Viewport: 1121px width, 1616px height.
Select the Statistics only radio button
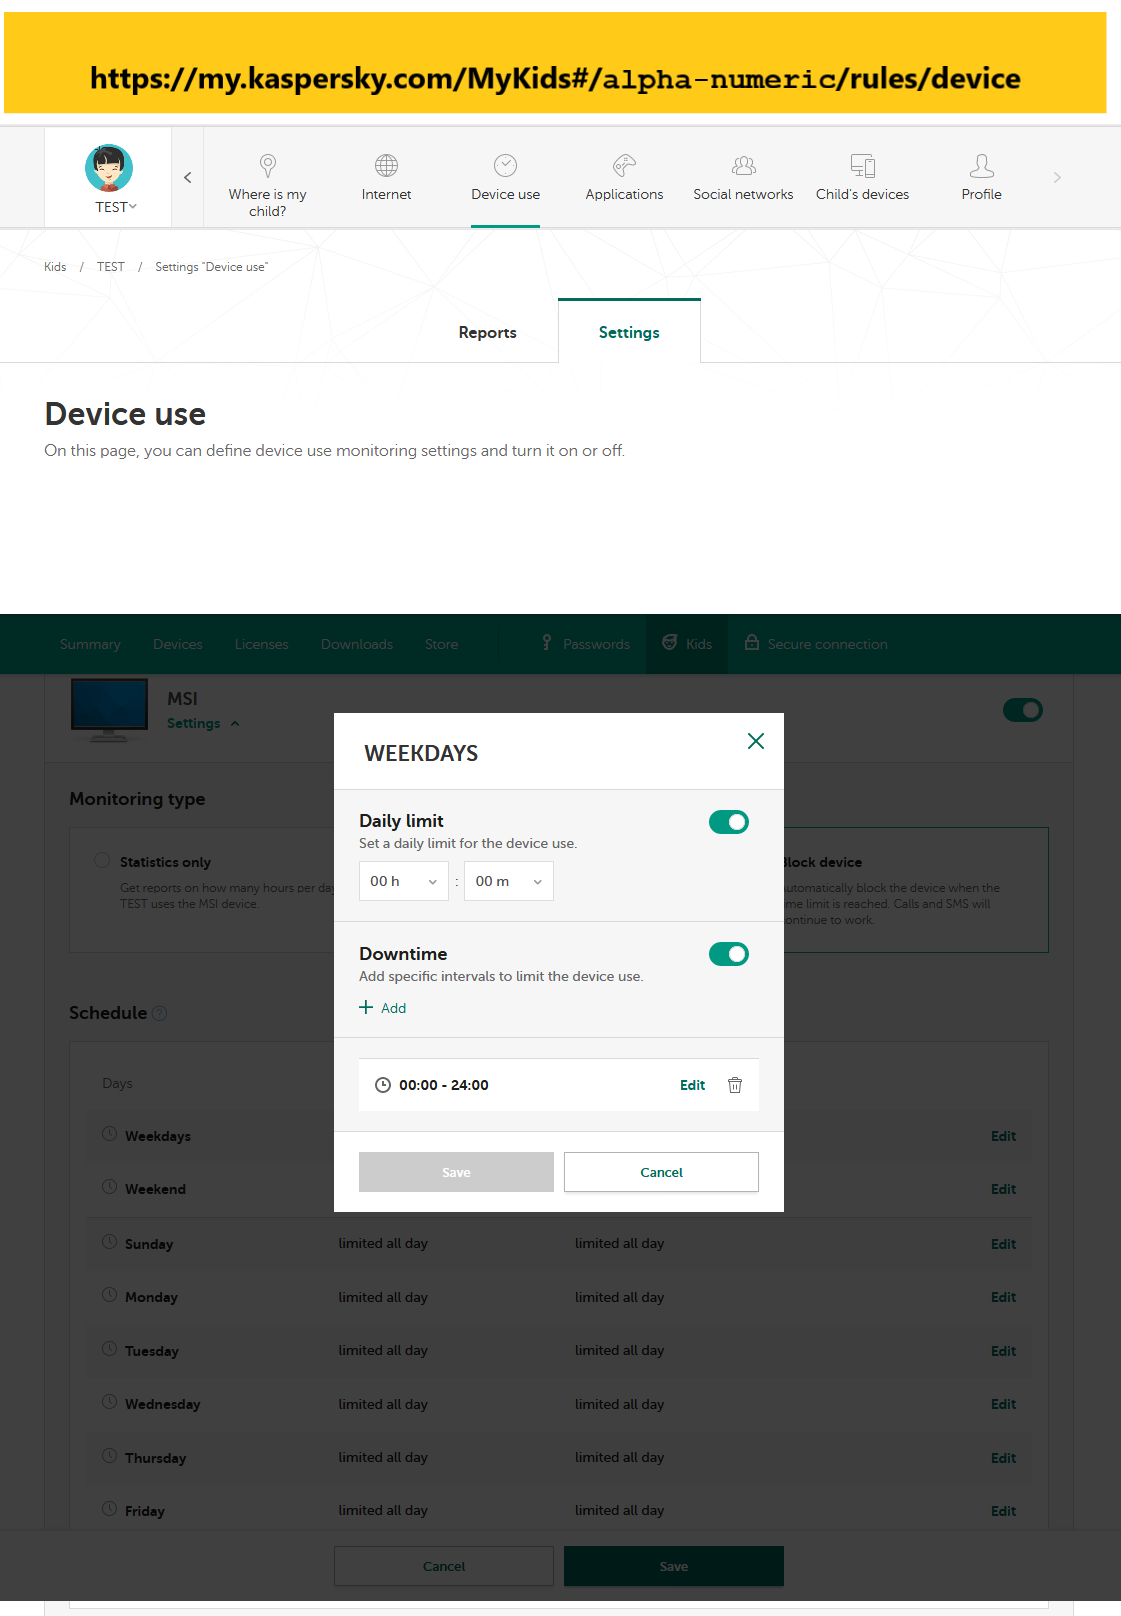pyautogui.click(x=102, y=860)
